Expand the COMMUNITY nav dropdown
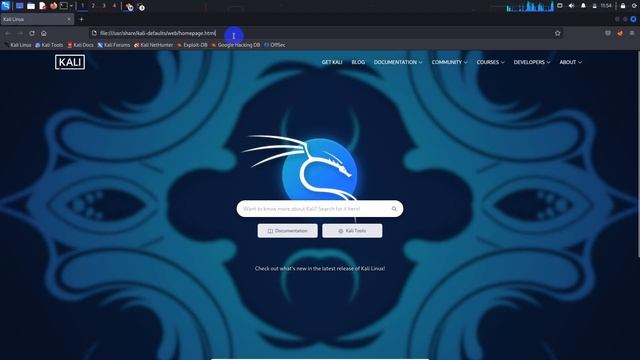The image size is (640, 360). 449,62
